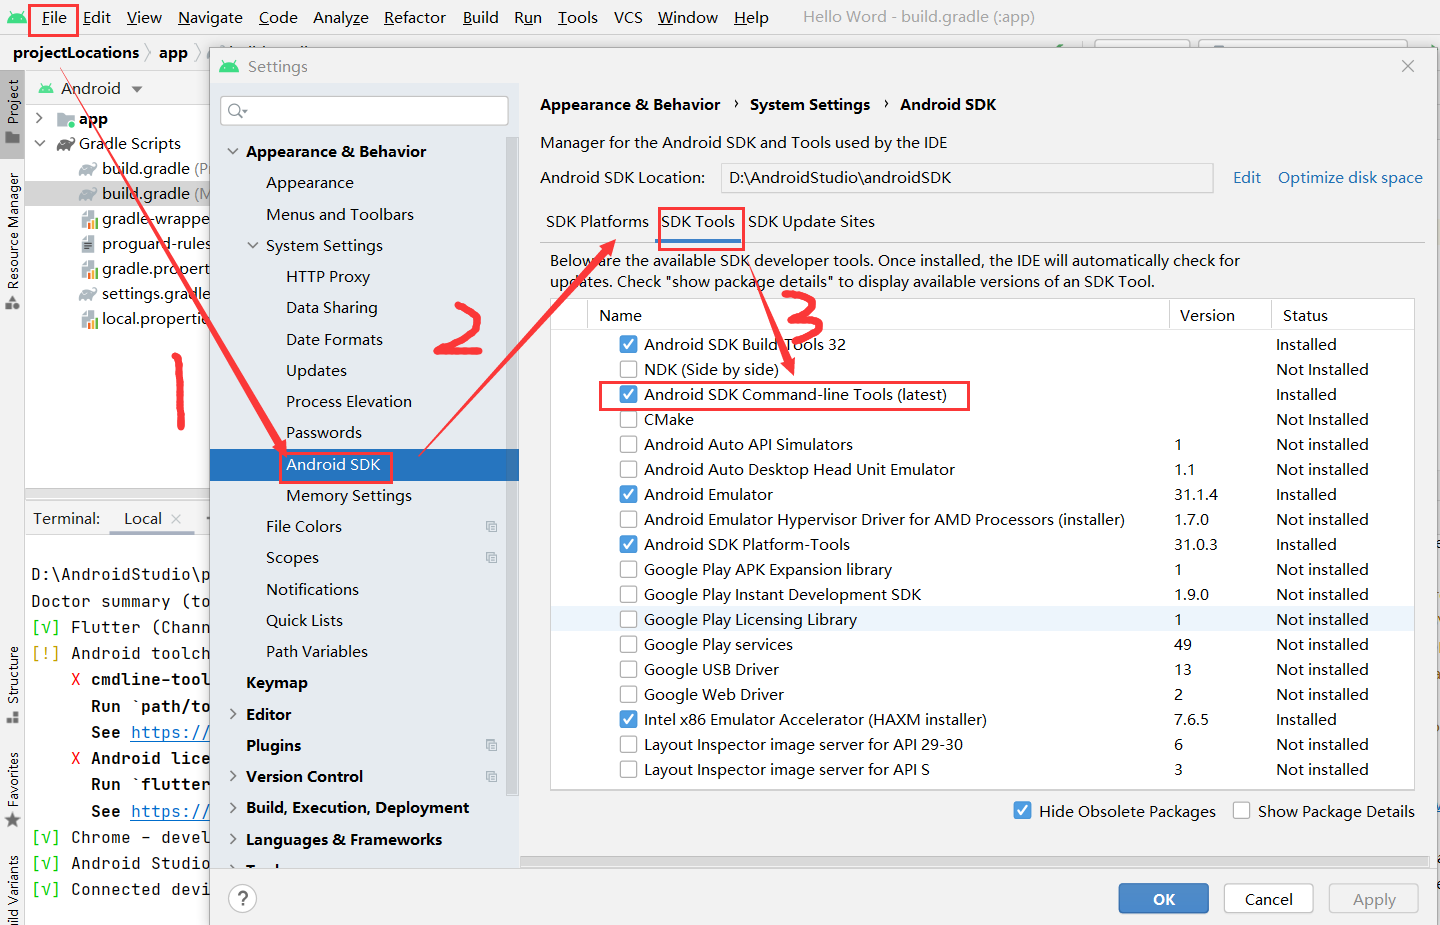
Task: Click the Gradle Scripts elephant icon
Action: (66, 144)
